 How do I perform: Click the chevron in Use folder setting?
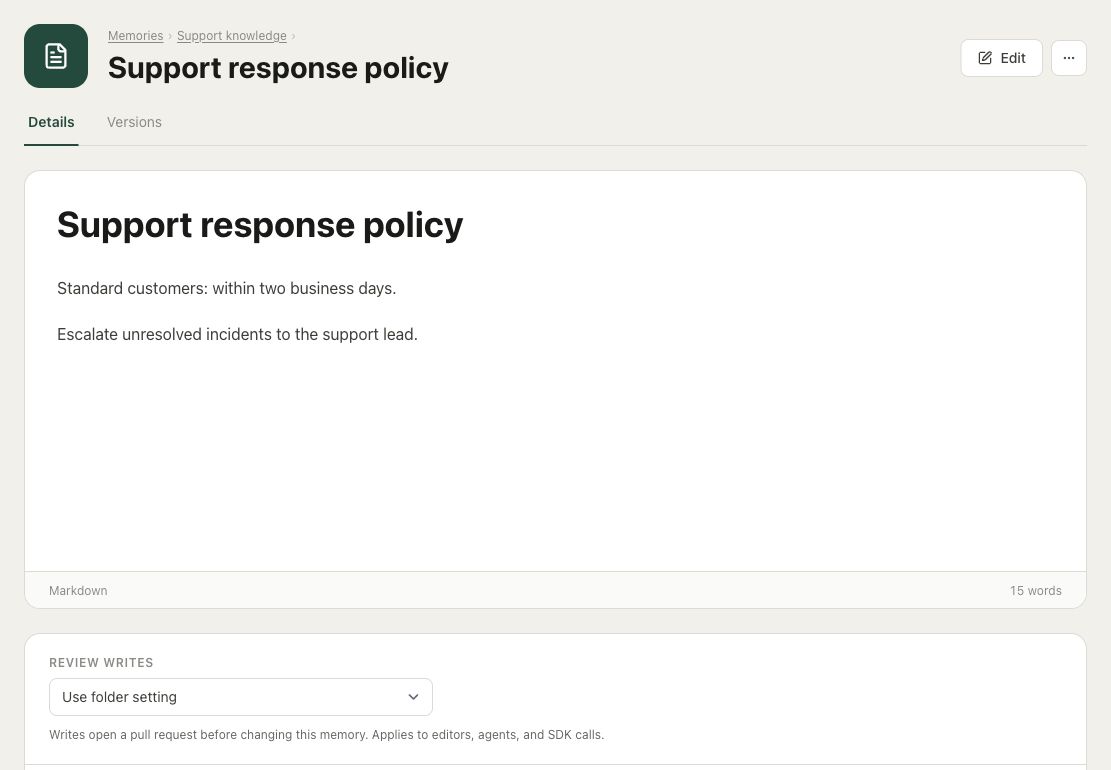tap(413, 697)
